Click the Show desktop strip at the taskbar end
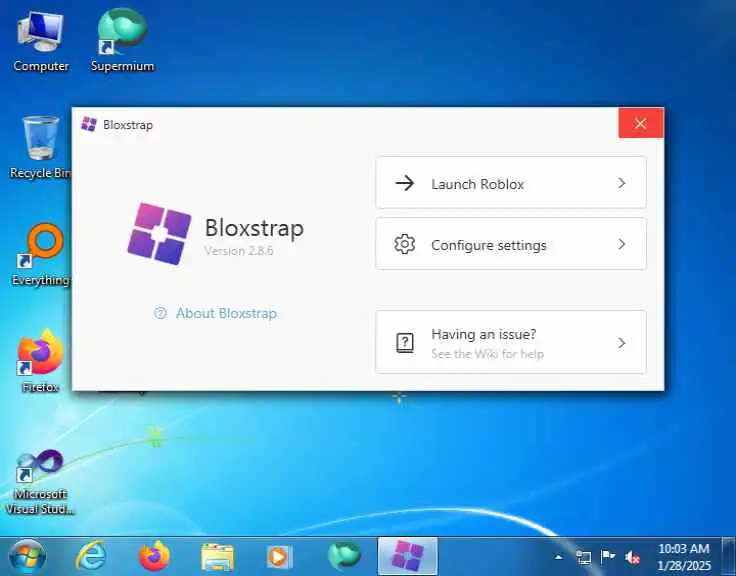This screenshot has width=736, height=576. 729,557
